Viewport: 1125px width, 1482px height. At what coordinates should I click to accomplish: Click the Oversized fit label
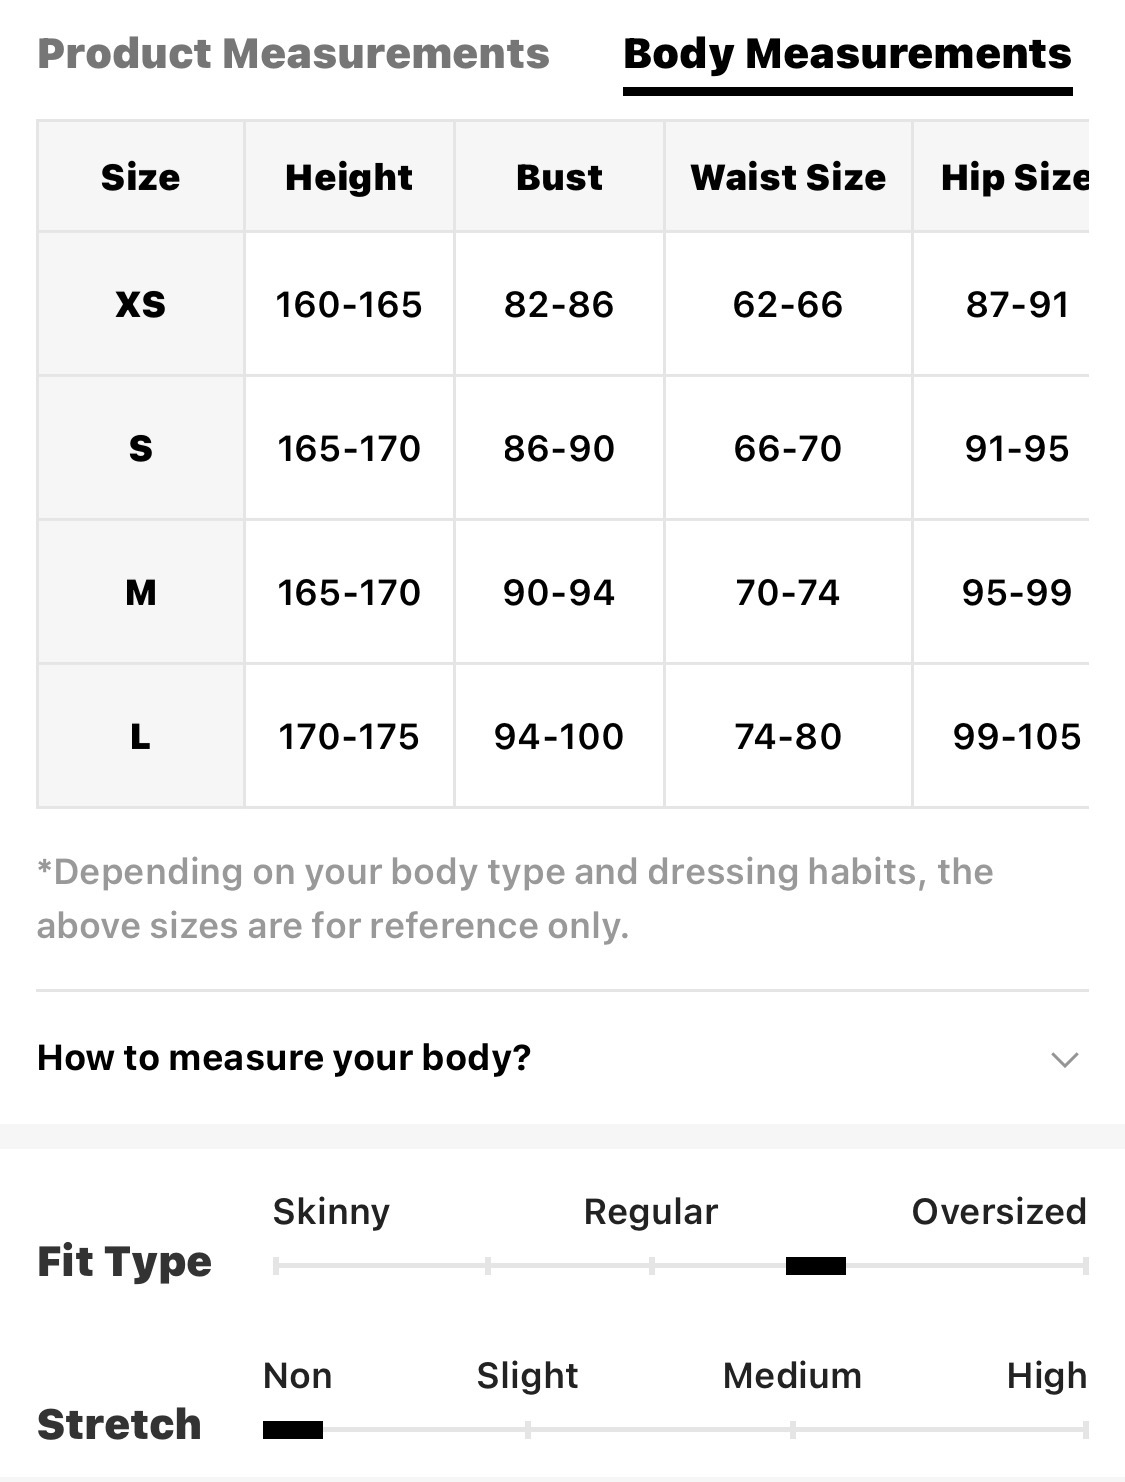click(x=998, y=1212)
